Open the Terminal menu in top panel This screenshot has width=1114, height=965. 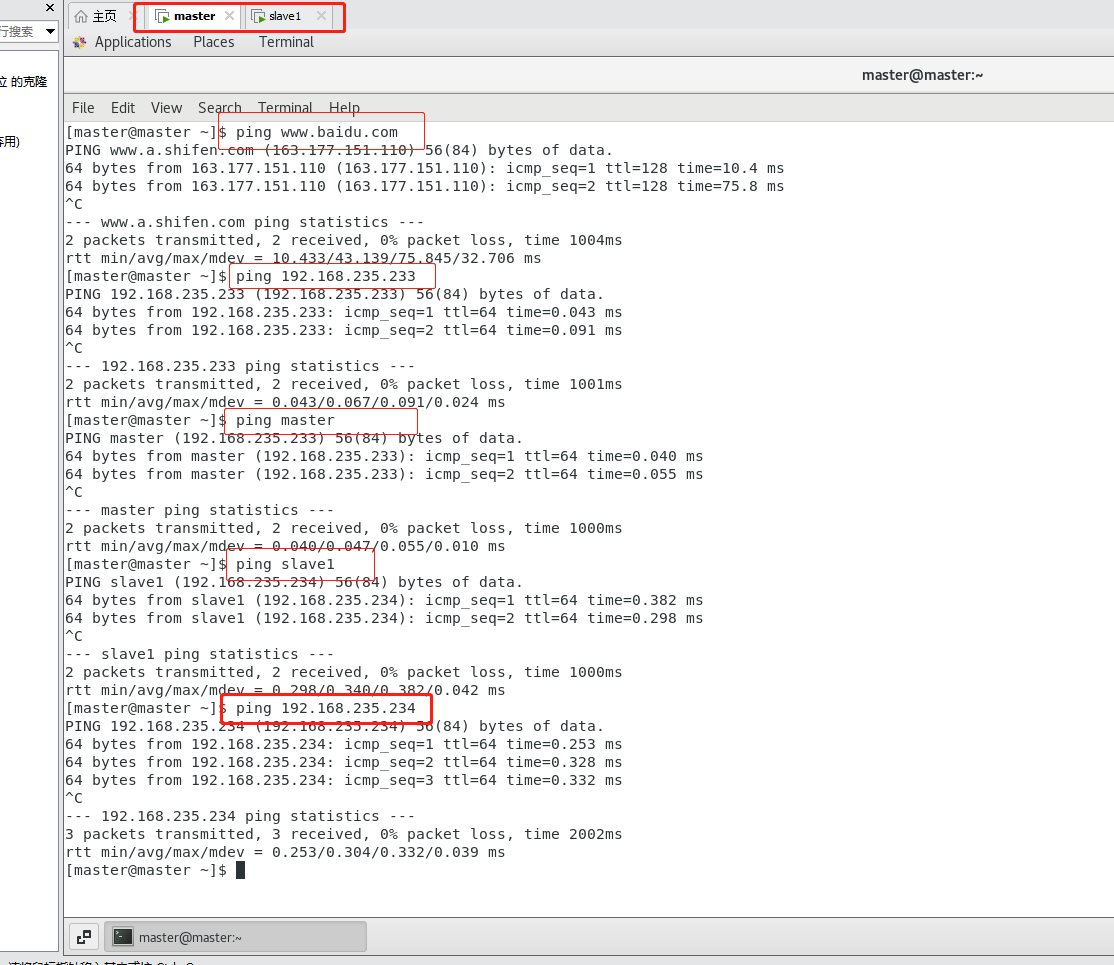pyautogui.click(x=286, y=42)
